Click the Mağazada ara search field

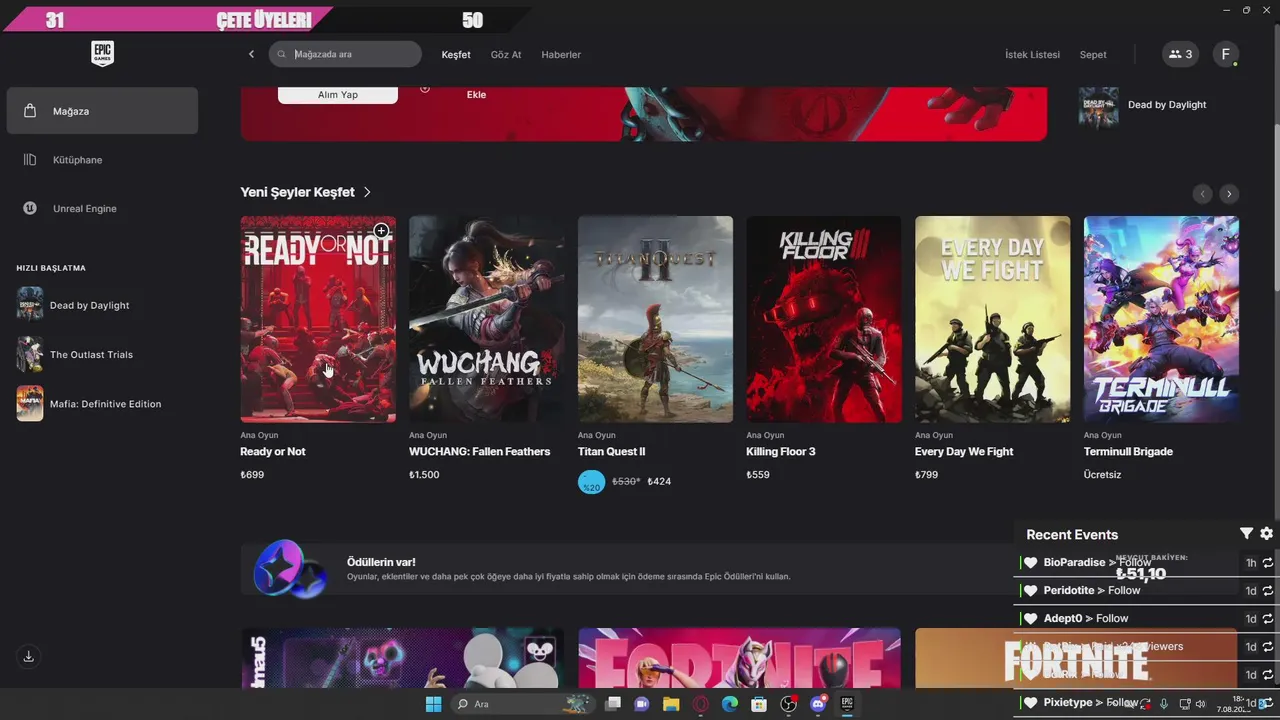345,54
